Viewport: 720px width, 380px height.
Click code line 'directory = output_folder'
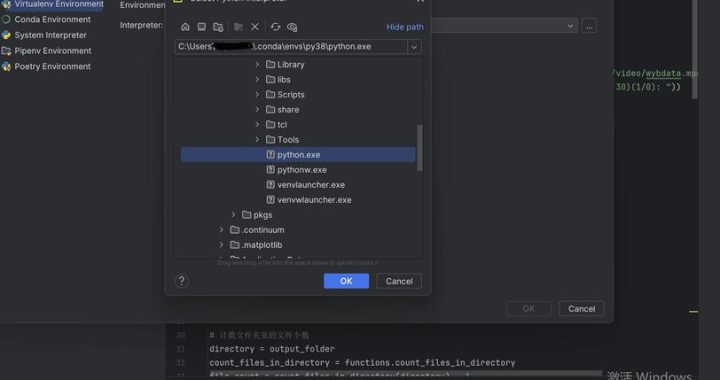pos(272,349)
